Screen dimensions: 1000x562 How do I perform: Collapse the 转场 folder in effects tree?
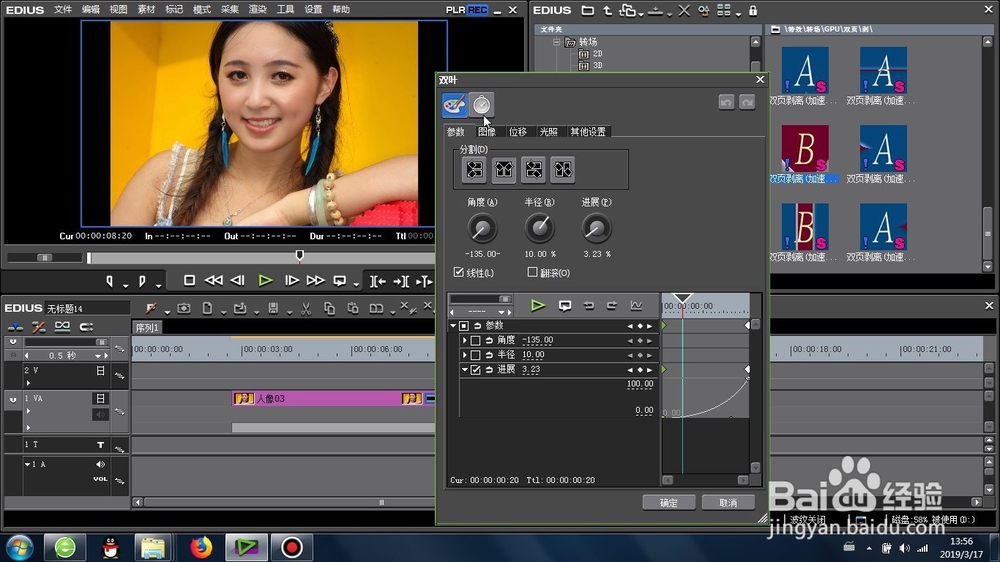pos(557,42)
